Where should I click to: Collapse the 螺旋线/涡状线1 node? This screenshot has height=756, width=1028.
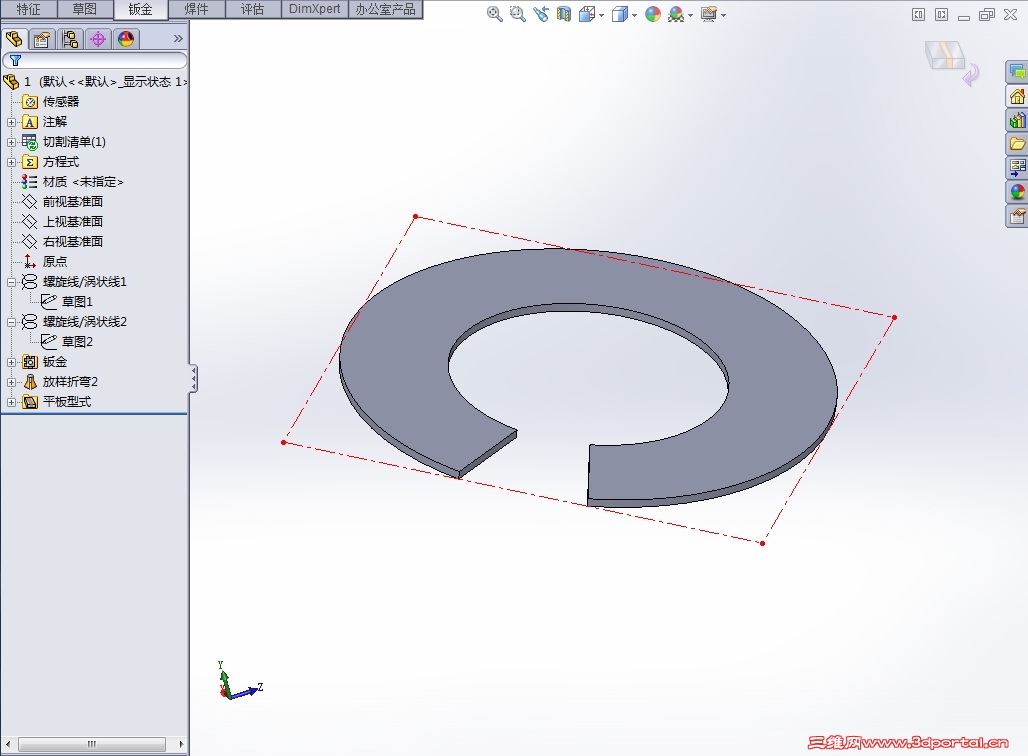pos(11,283)
